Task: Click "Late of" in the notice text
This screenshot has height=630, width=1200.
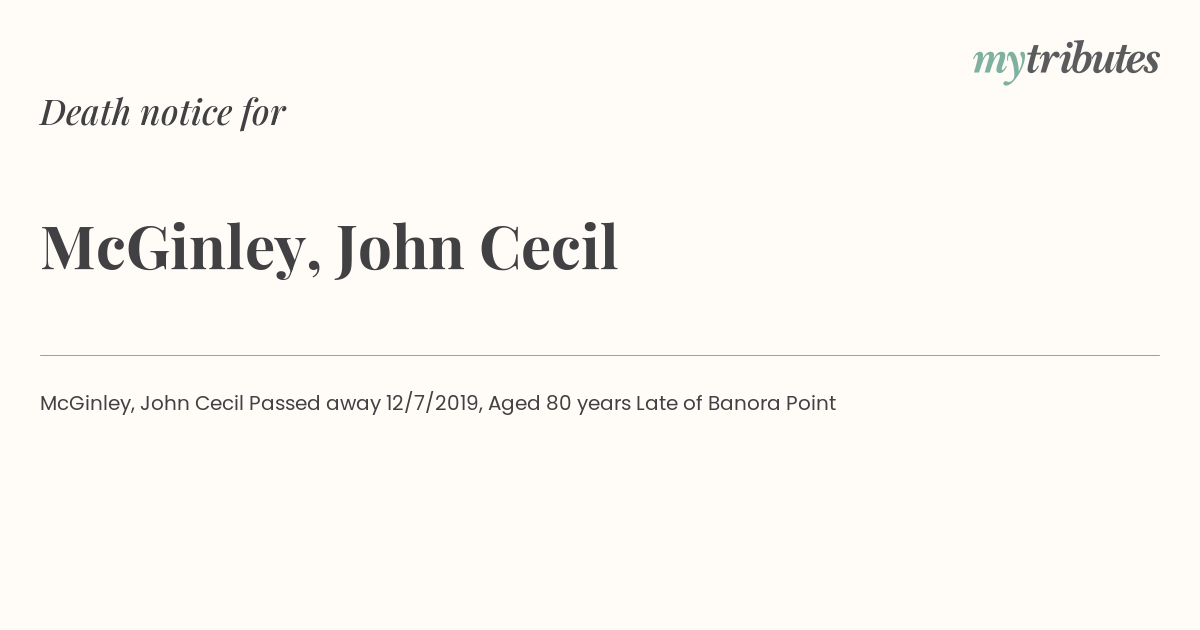Action: pos(669,404)
